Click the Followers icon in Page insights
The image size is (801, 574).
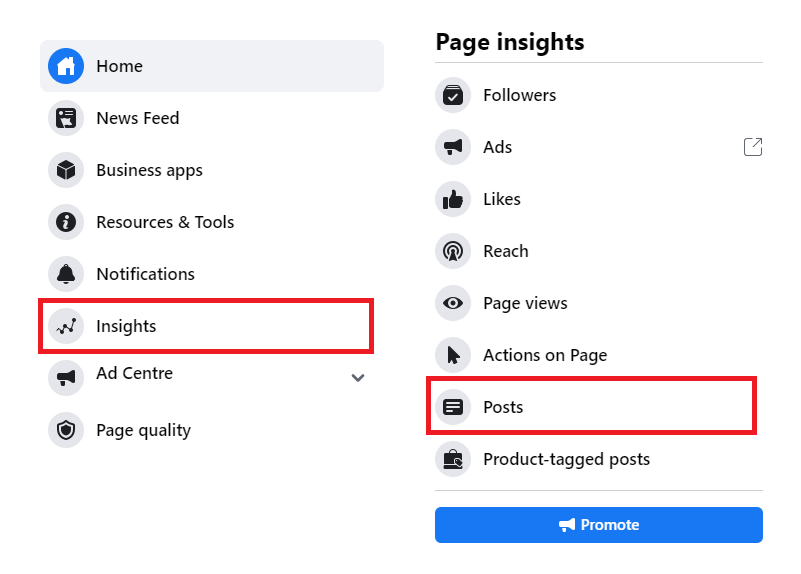click(453, 95)
